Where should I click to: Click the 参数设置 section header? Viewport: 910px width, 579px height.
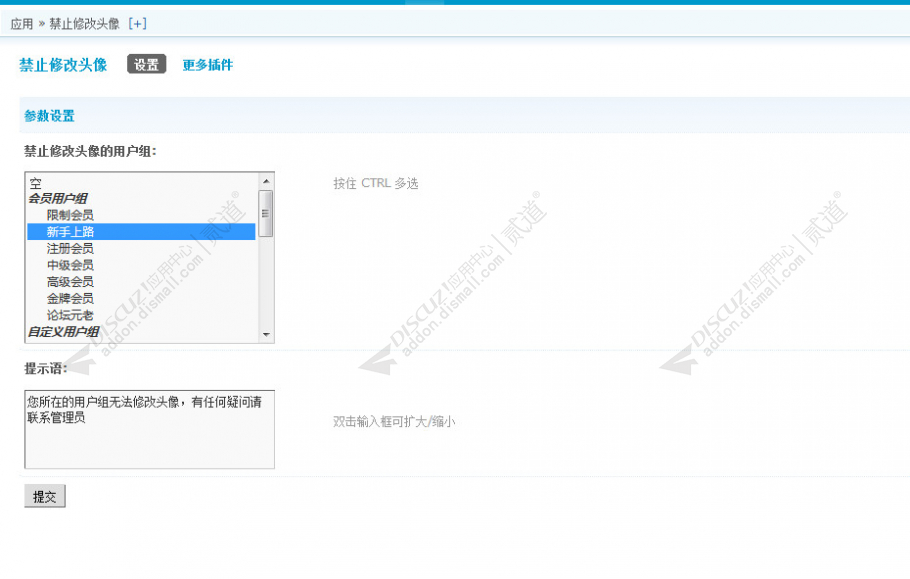(x=49, y=115)
